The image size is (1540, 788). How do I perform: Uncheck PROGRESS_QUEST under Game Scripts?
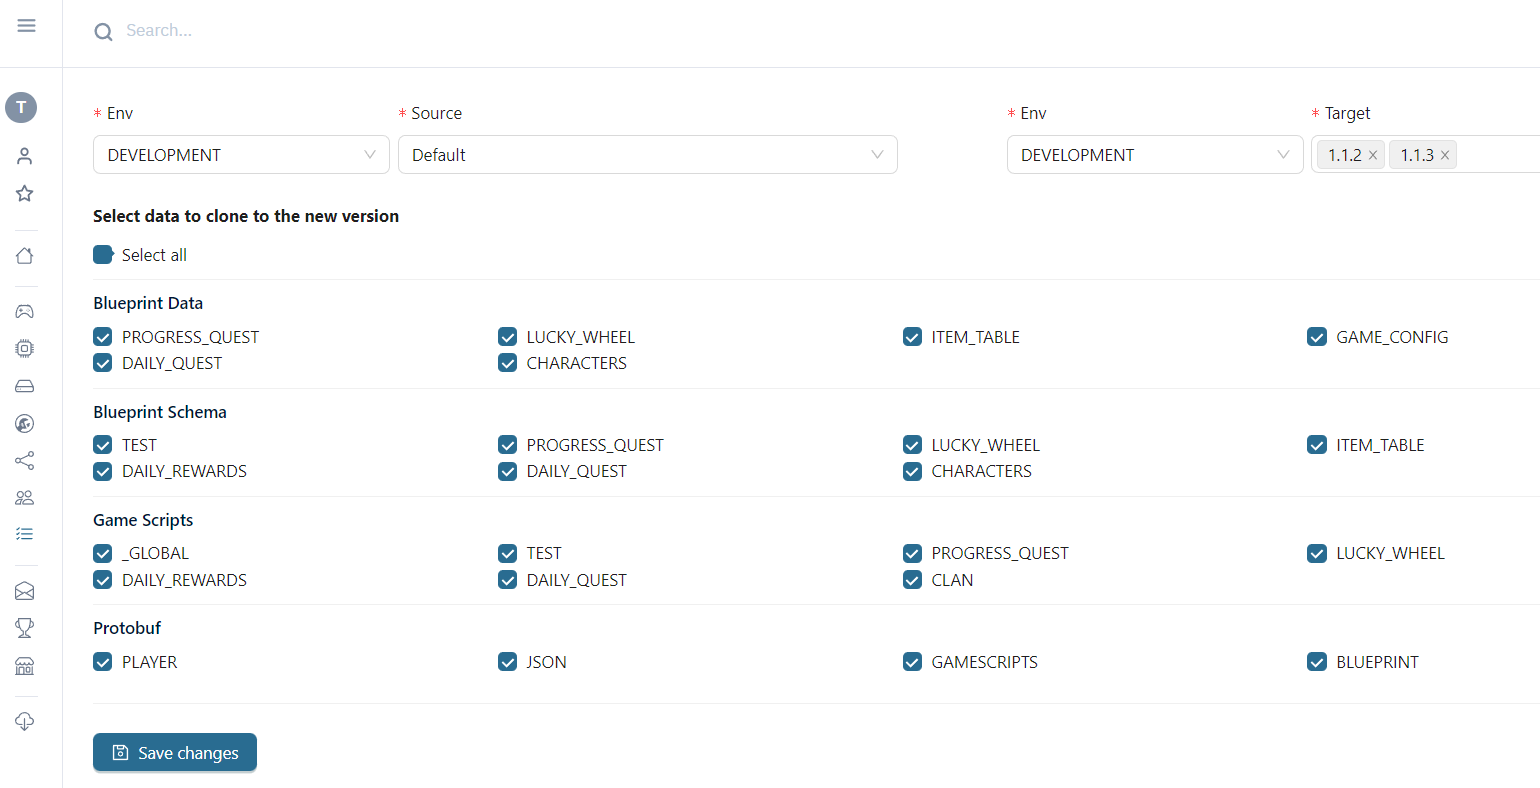click(x=912, y=553)
